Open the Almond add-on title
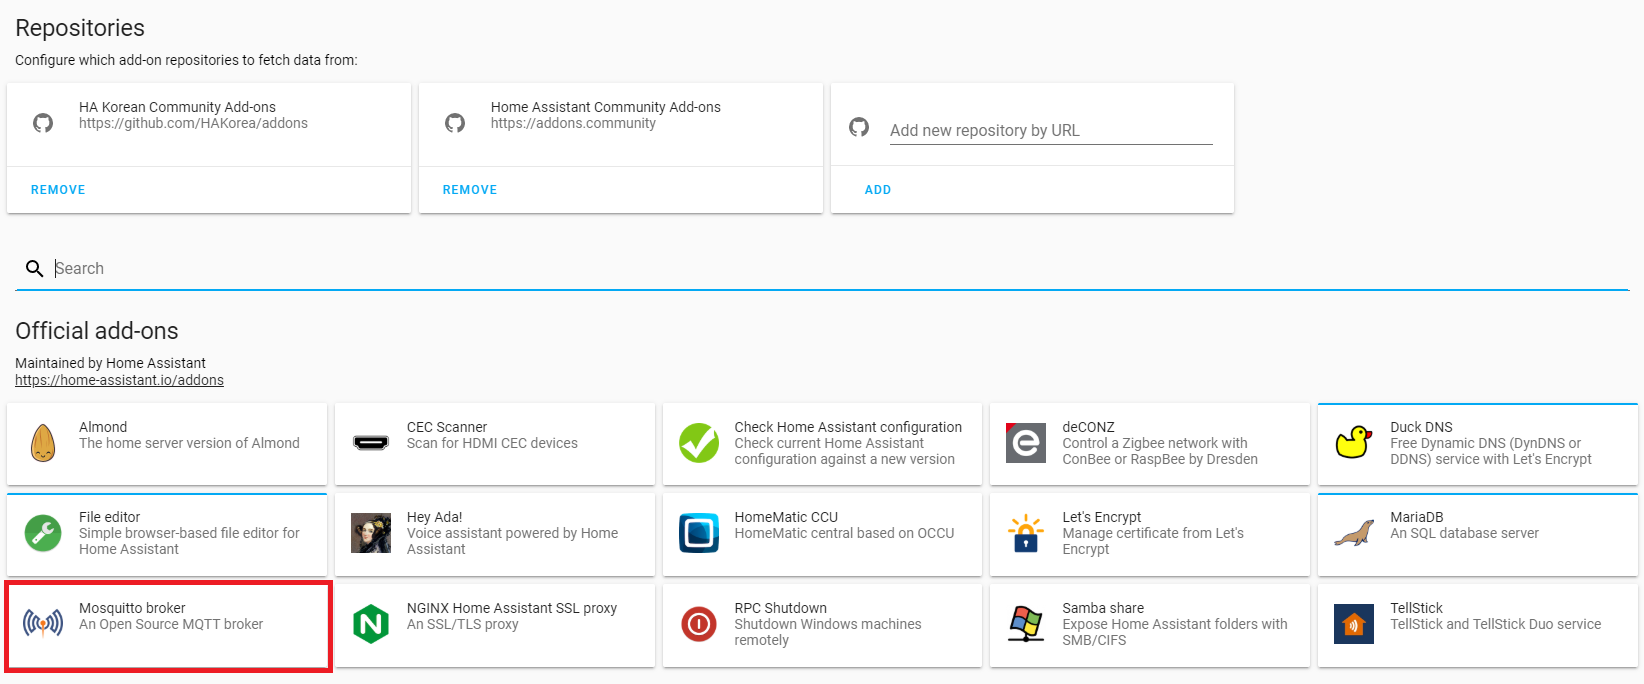This screenshot has height=684, width=1644. (x=103, y=427)
